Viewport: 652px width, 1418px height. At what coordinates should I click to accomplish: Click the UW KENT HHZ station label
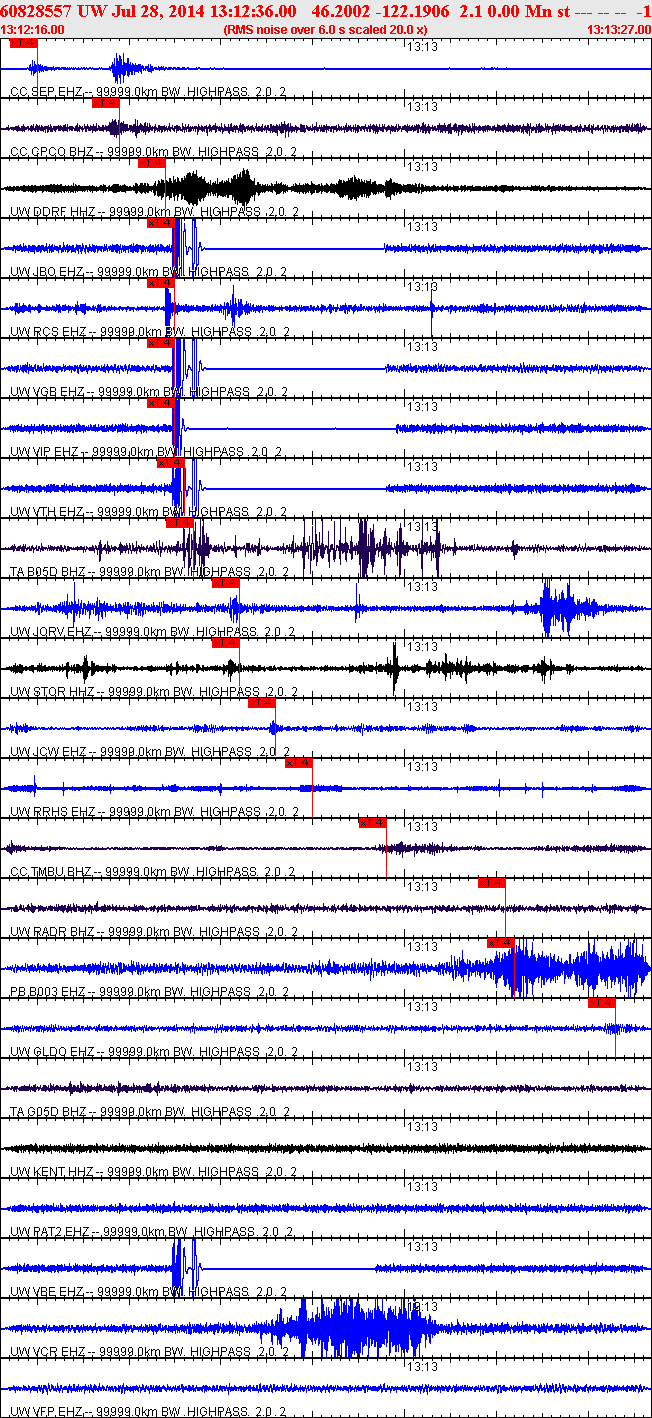pos(152,1172)
